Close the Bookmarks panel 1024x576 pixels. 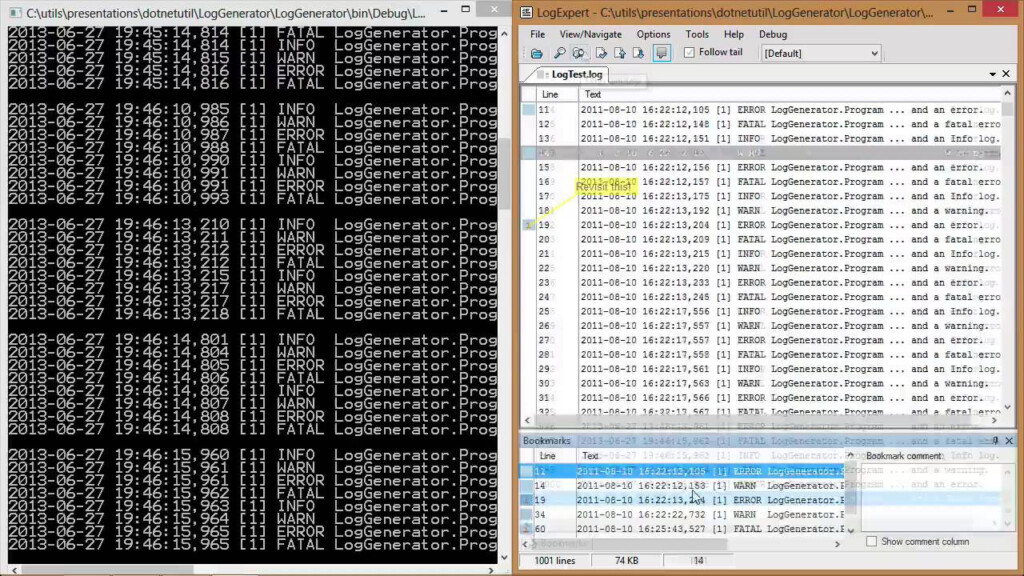[1009, 441]
